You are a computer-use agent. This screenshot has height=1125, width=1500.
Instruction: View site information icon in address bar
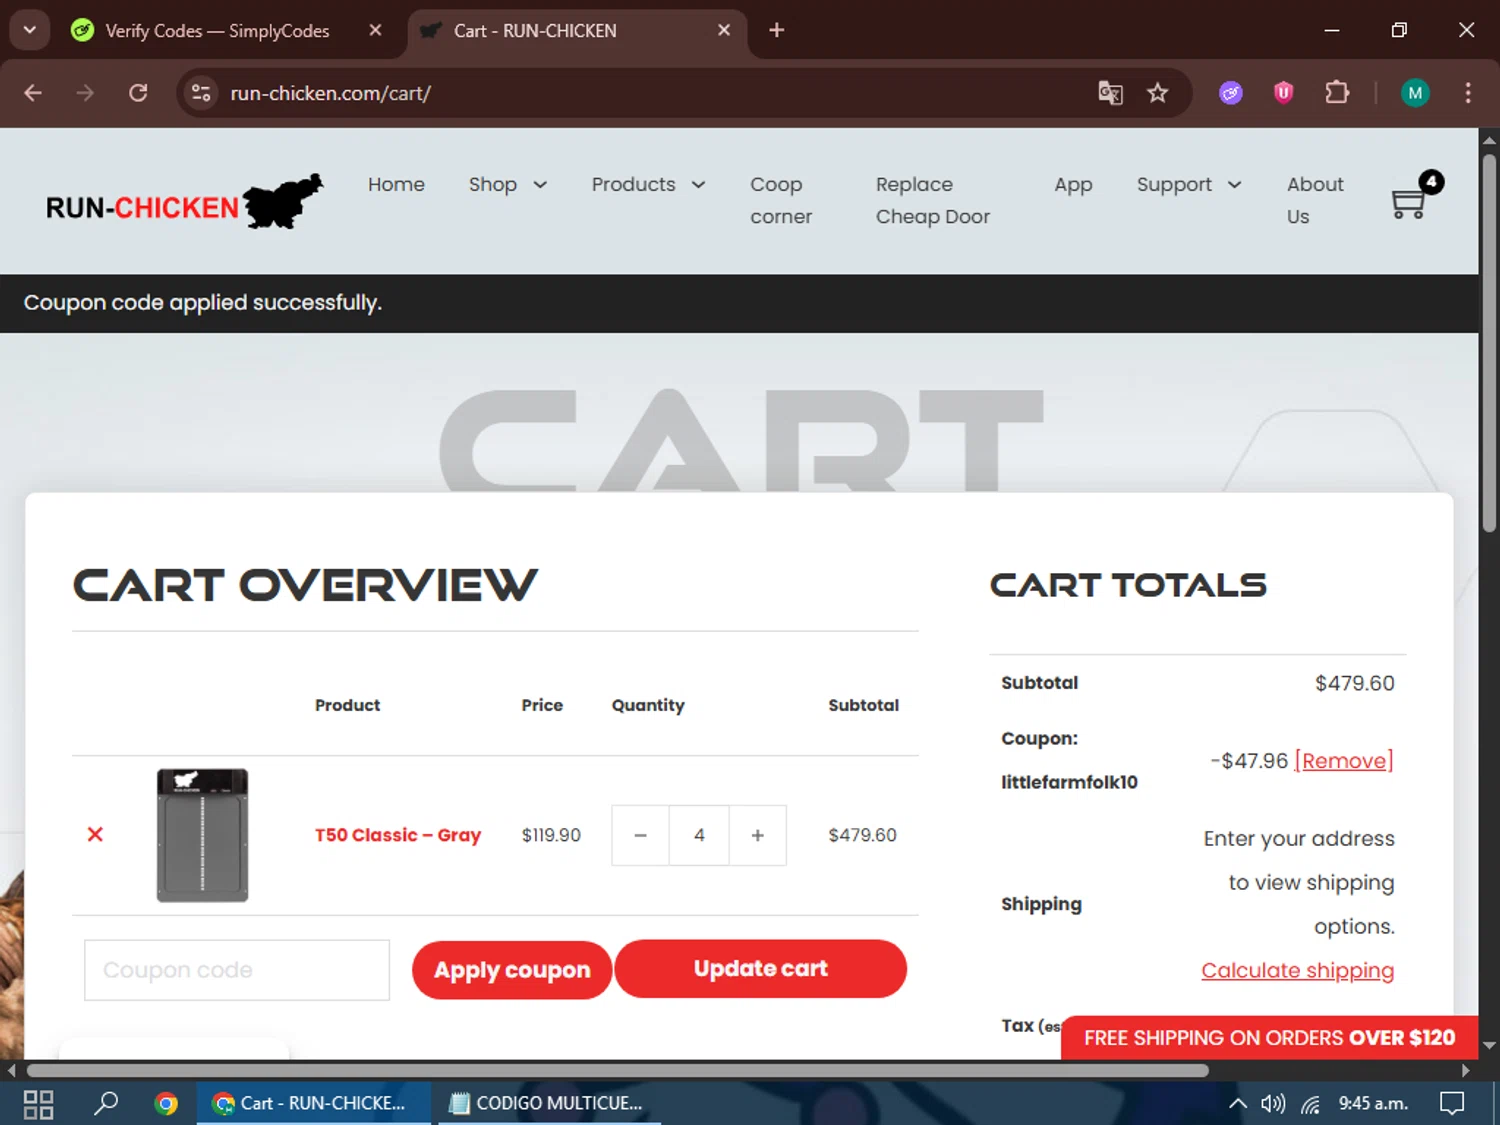pyautogui.click(x=201, y=93)
